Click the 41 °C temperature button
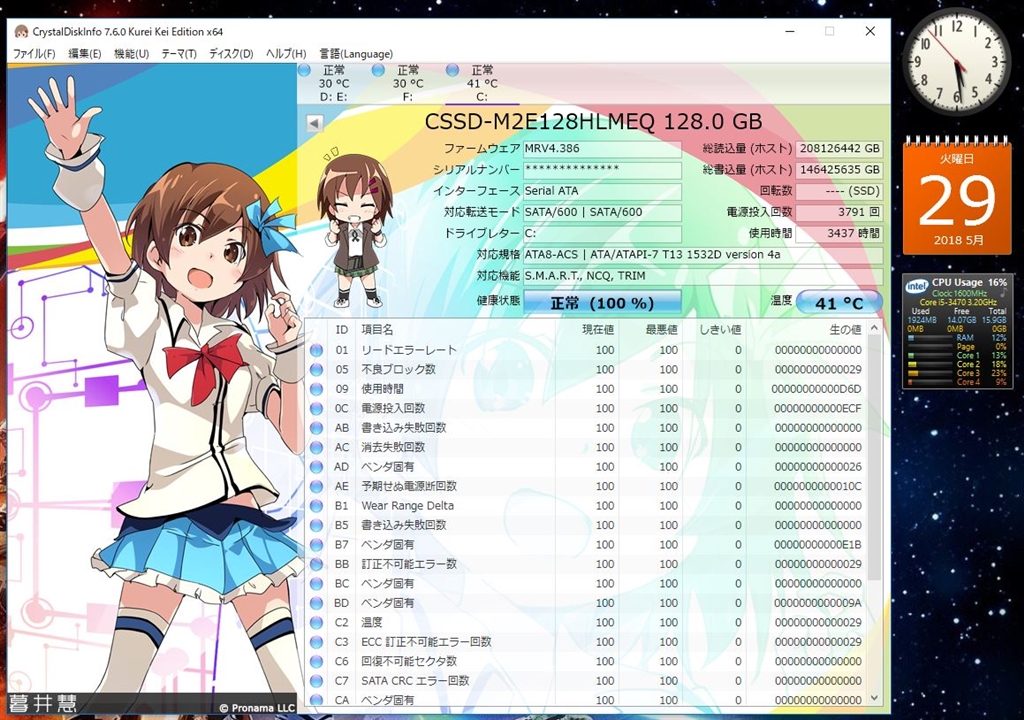 tap(839, 303)
